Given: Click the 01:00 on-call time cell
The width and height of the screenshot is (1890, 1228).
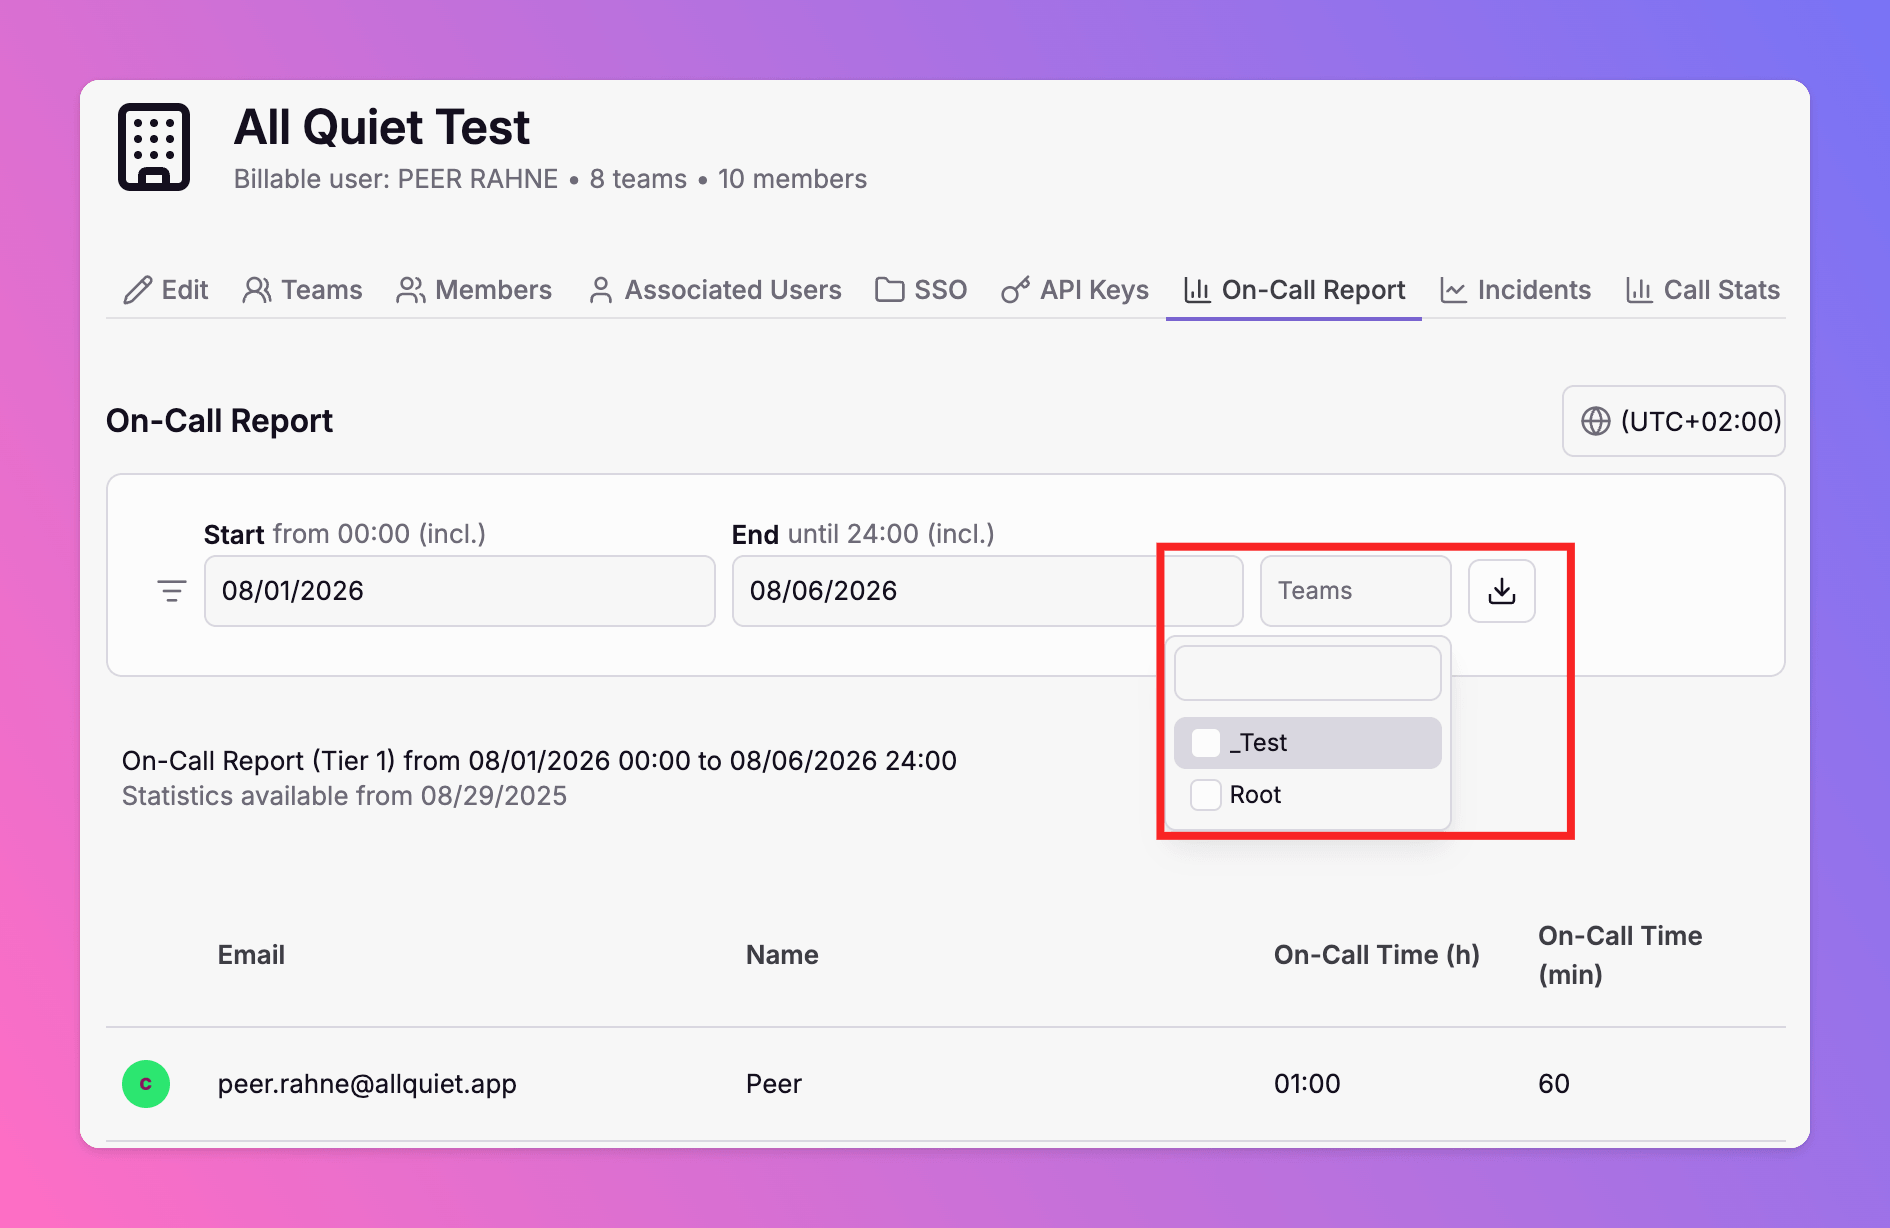Looking at the screenshot, I should (x=1307, y=1084).
